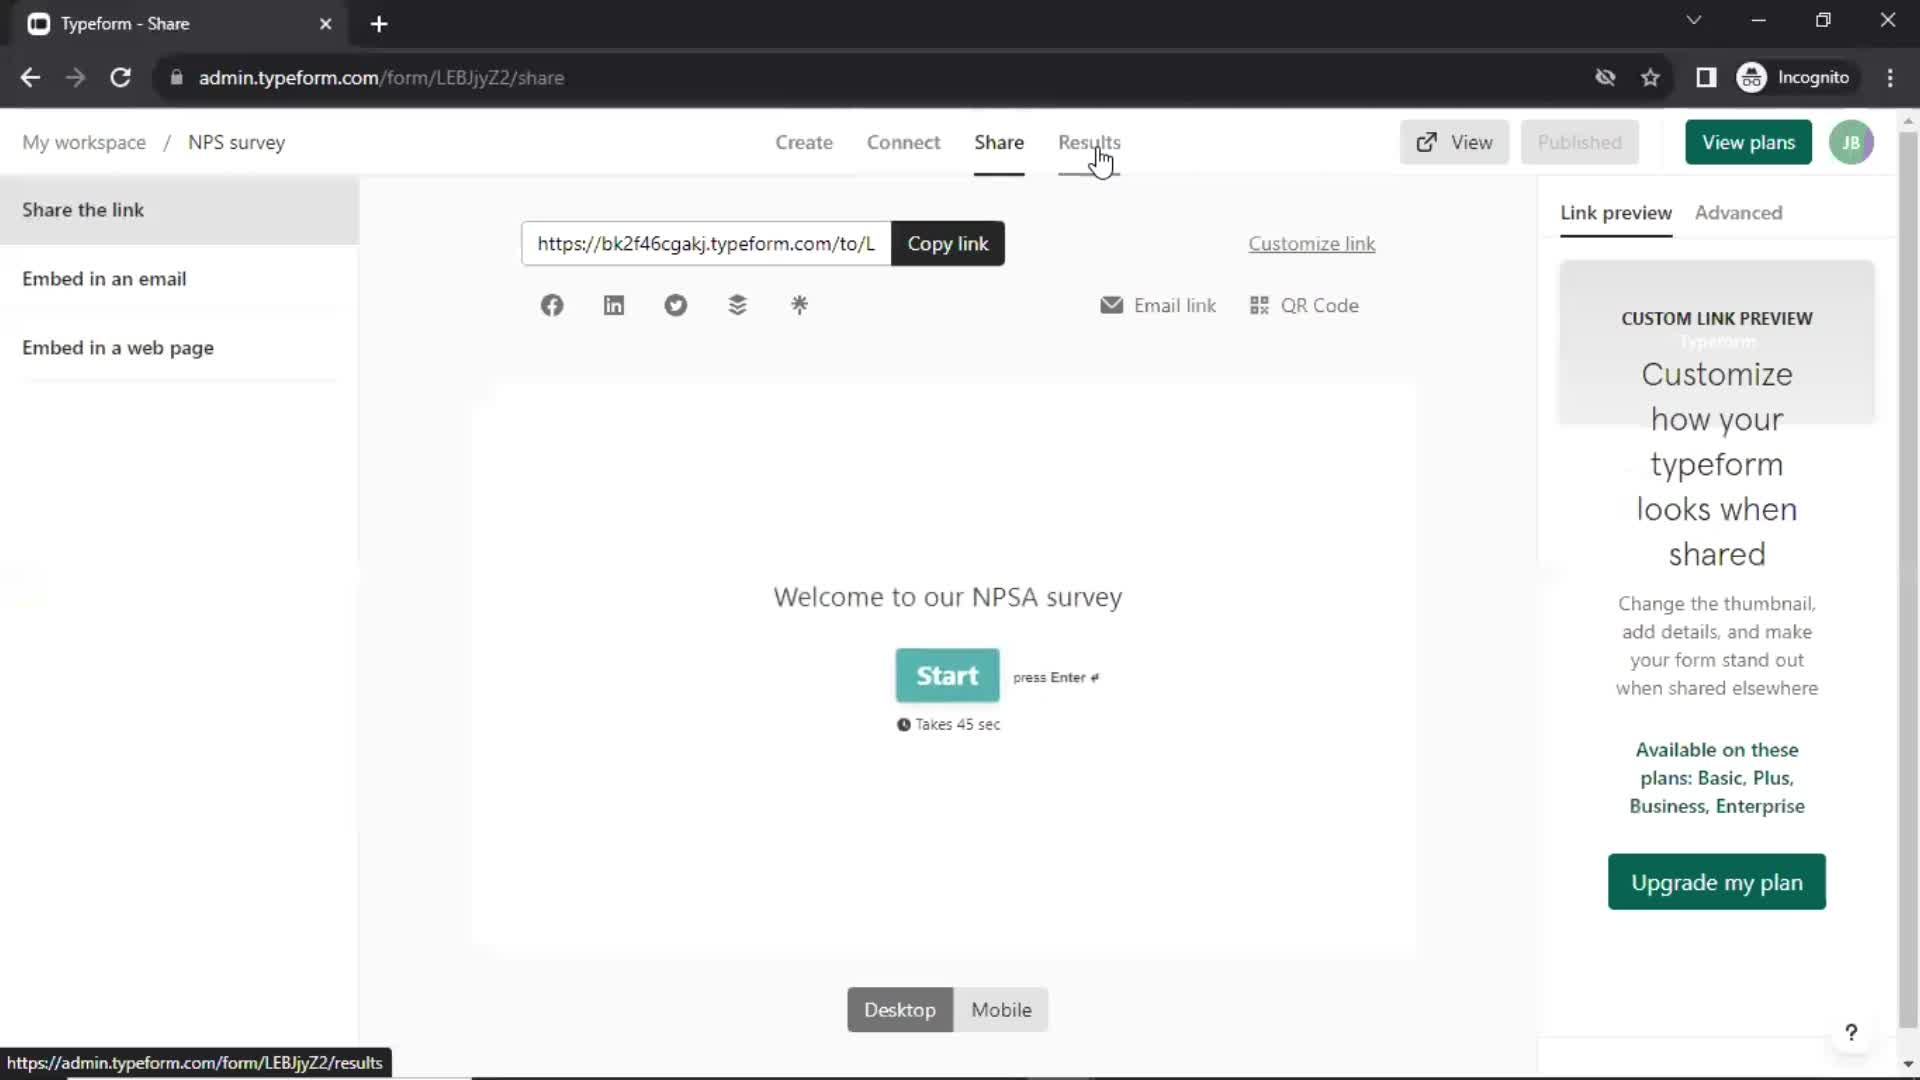Click the QR Code grid icon

pos(1259,305)
